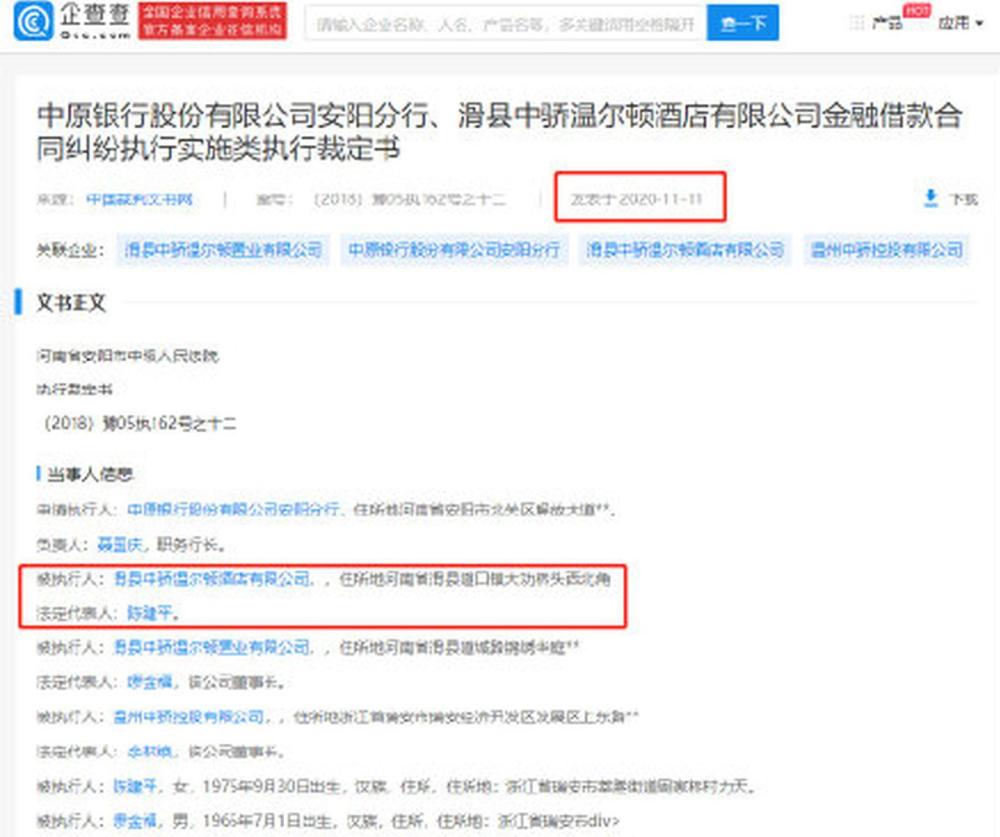Select 滑县中骄温尔顿置业有限公司 related company tag
The image size is (1000, 837).
pos(223,249)
